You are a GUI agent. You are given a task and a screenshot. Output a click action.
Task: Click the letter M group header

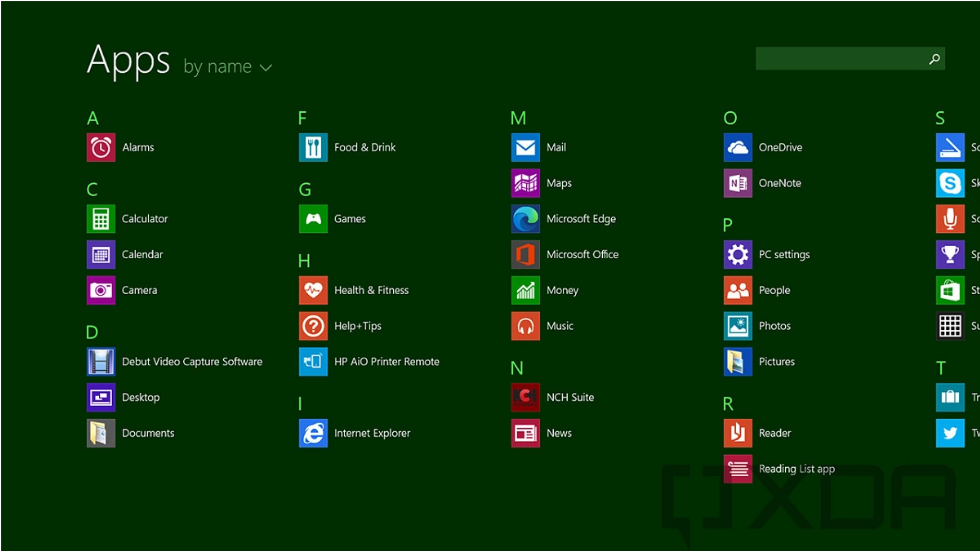(x=518, y=119)
